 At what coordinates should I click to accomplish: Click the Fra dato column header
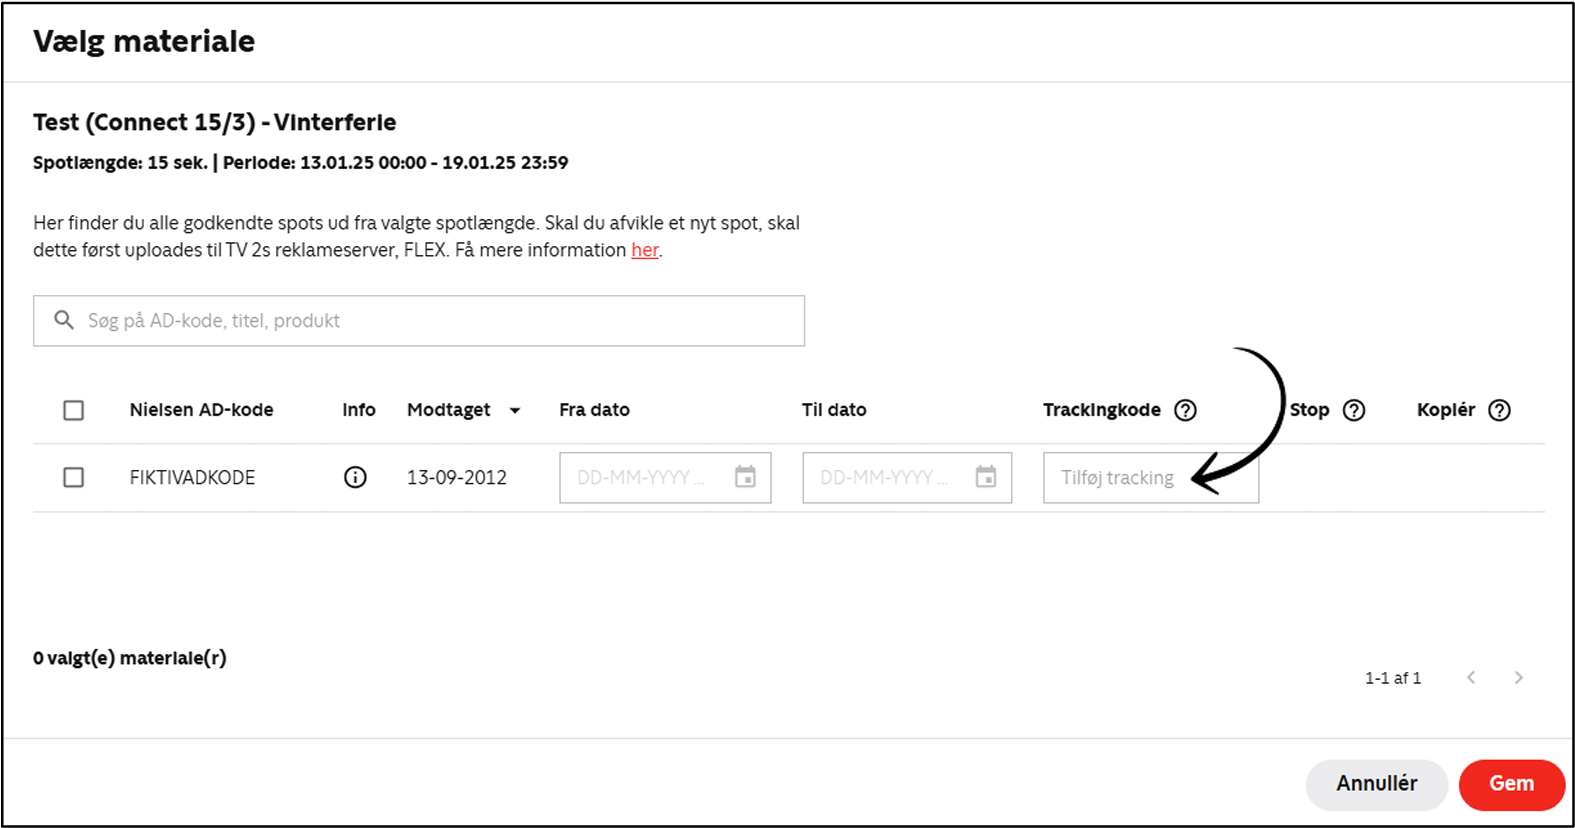595,410
